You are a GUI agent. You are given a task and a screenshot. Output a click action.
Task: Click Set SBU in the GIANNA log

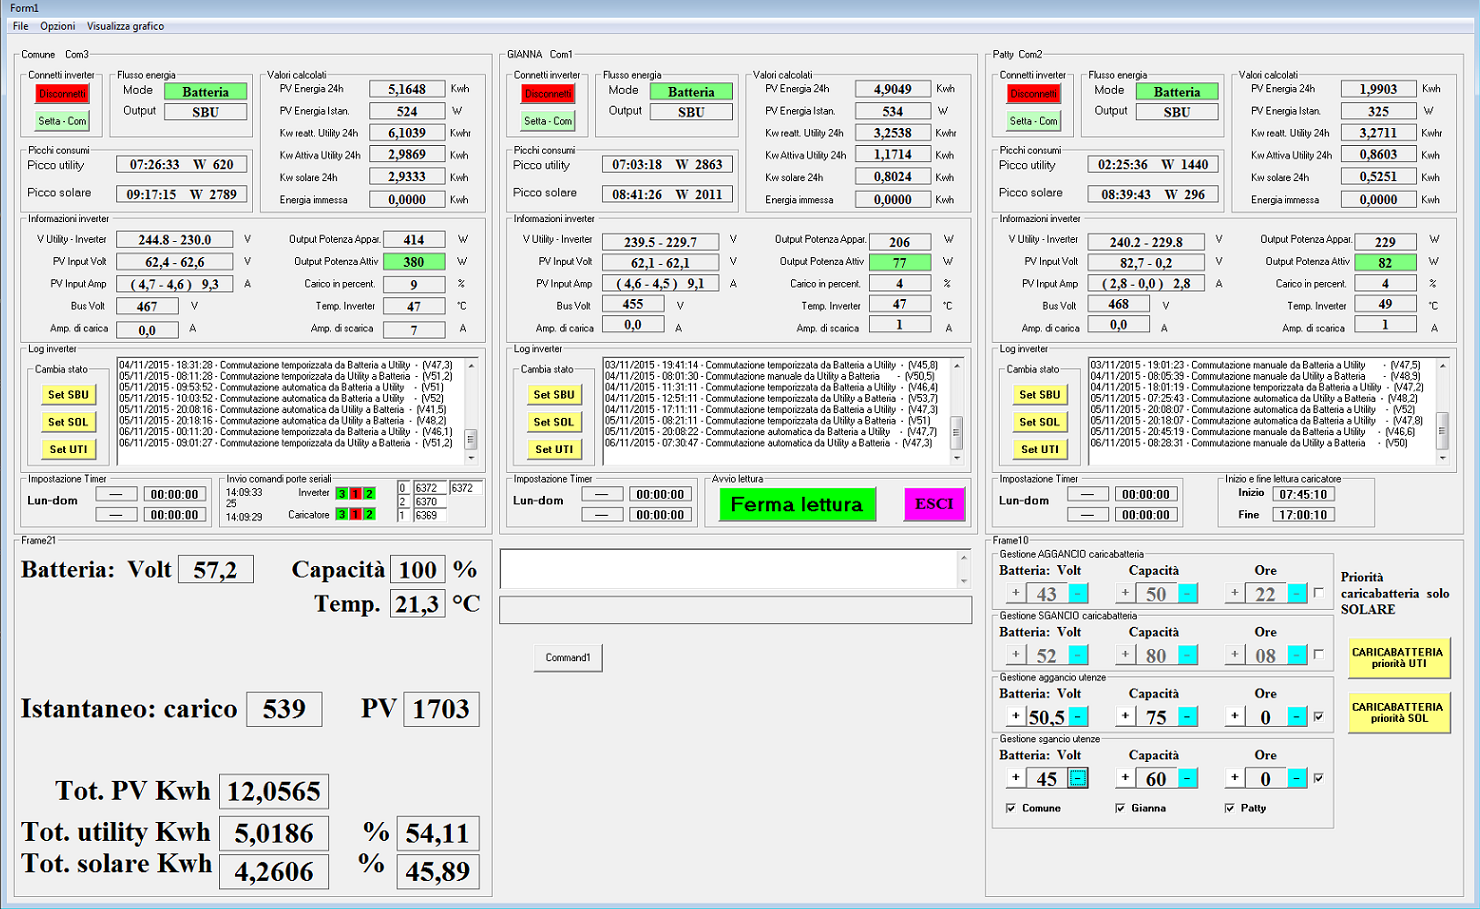click(554, 395)
